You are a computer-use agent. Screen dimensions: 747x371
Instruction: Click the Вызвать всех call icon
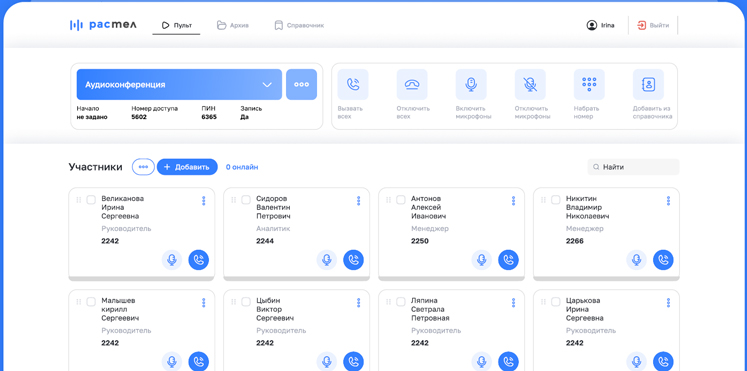click(353, 84)
